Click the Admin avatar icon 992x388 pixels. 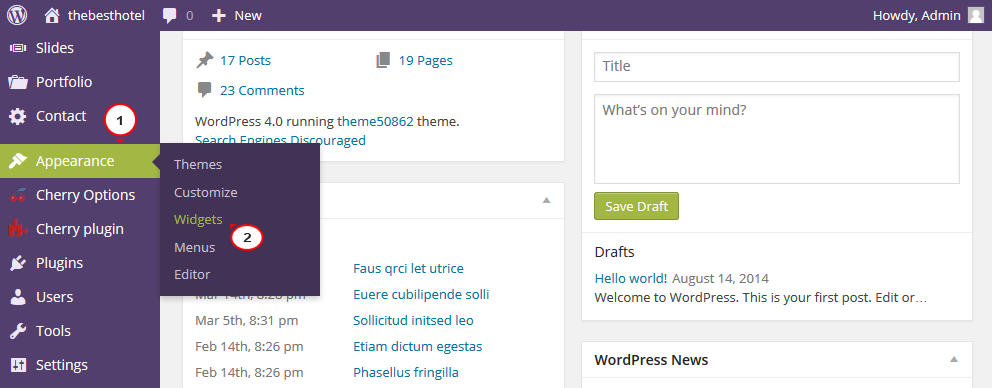[976, 15]
